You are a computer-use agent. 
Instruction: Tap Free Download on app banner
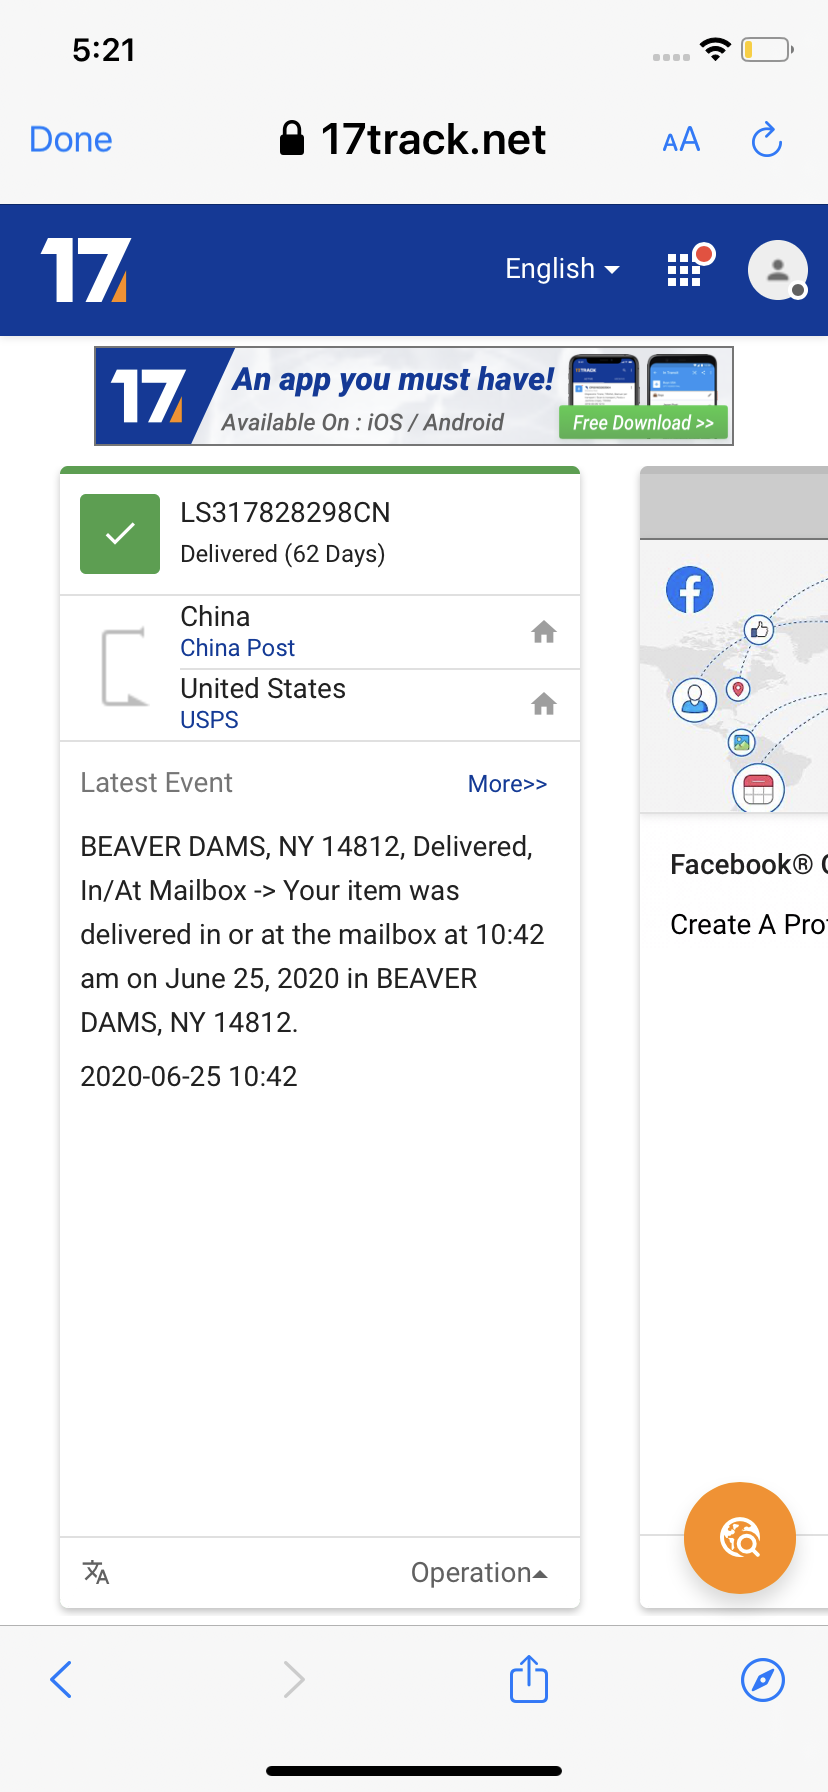click(x=643, y=423)
